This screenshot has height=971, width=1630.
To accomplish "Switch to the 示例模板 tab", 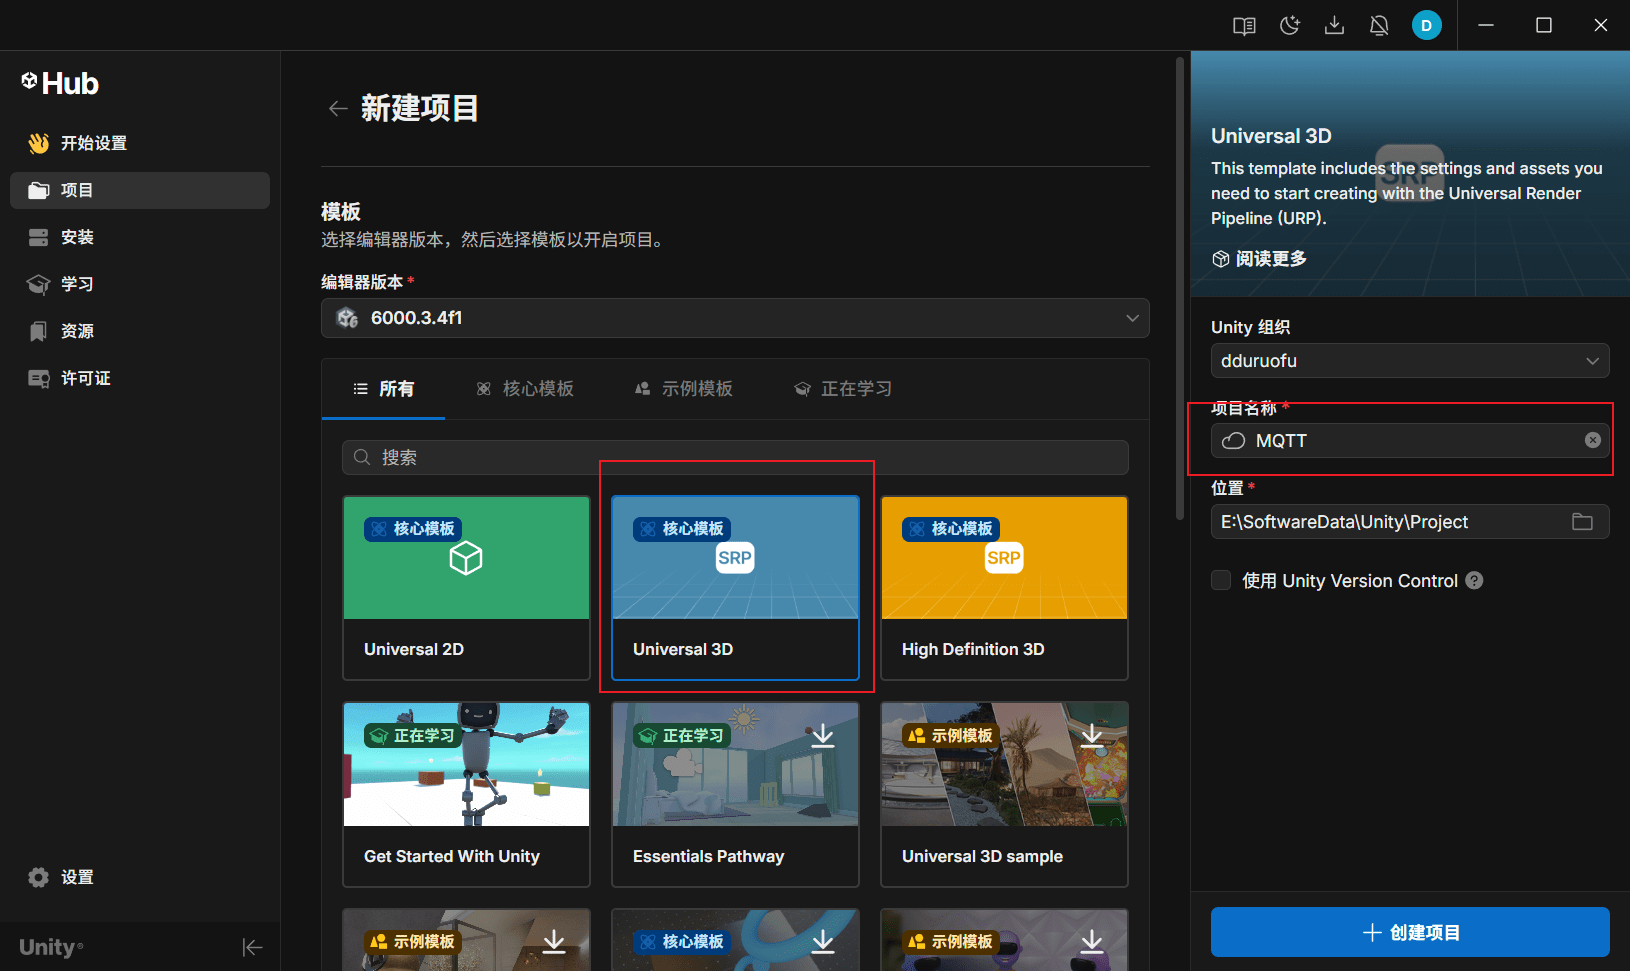I will pyautogui.click(x=684, y=389).
